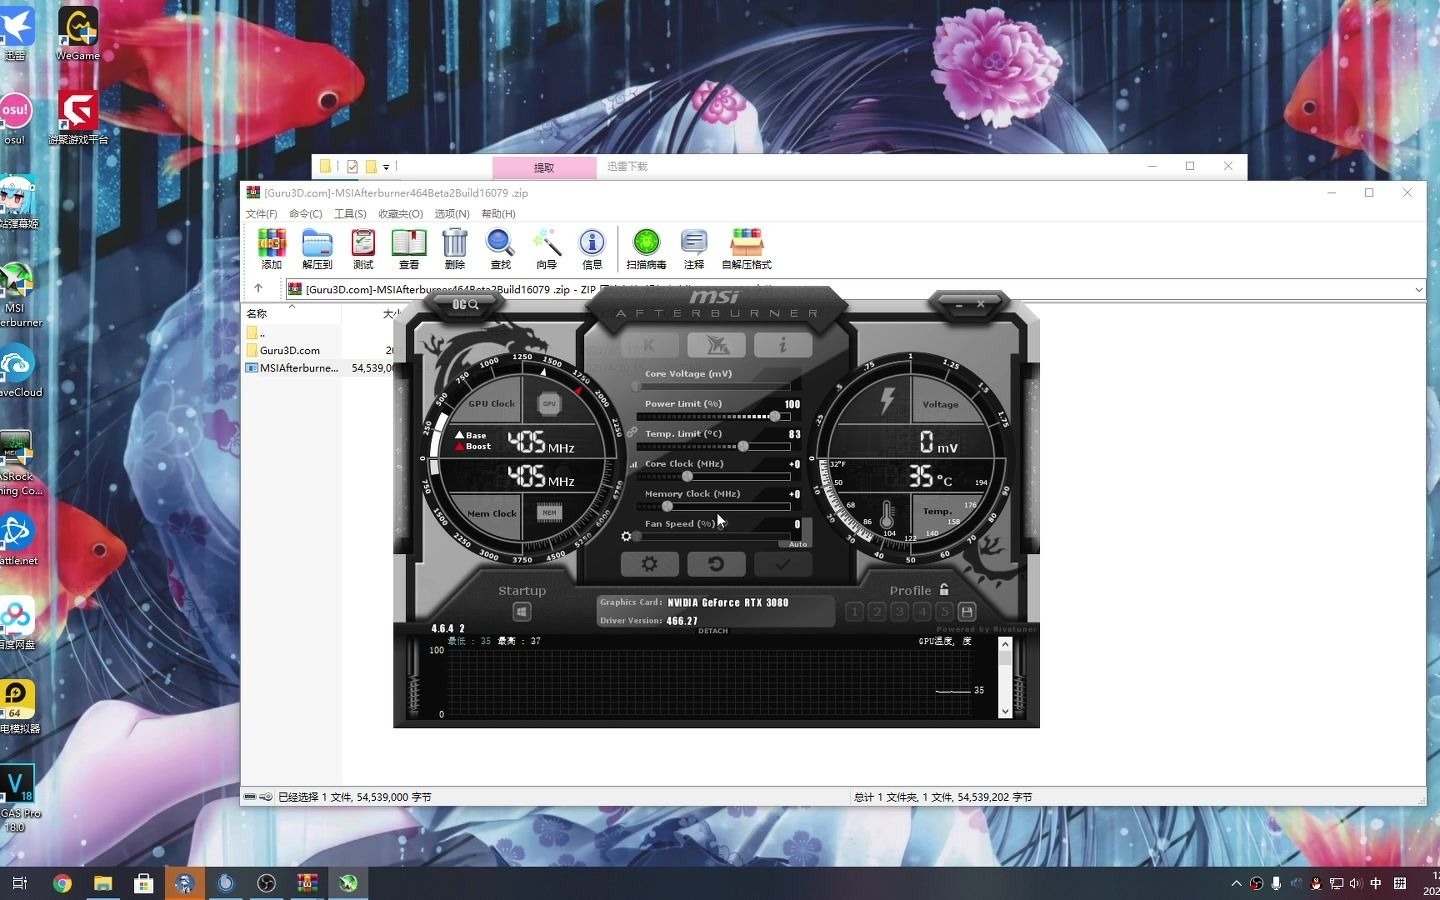Screen dimensions: 1440x900
Task: Click the airplane logo button in Afterburner
Action: (x=716, y=345)
